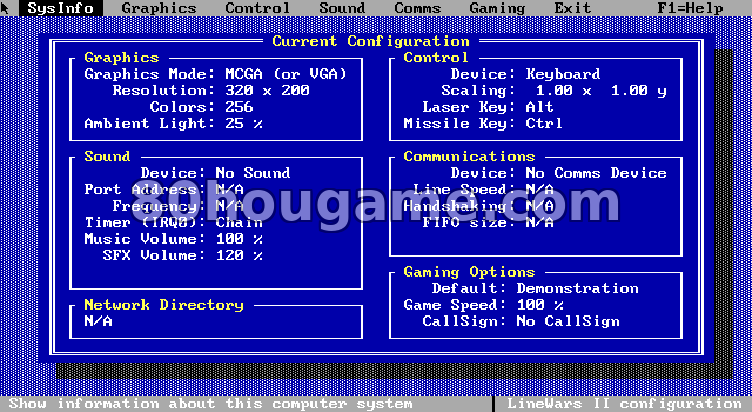Click the Sound Device value No Sound
This screenshot has width=752, height=412.
point(253,173)
